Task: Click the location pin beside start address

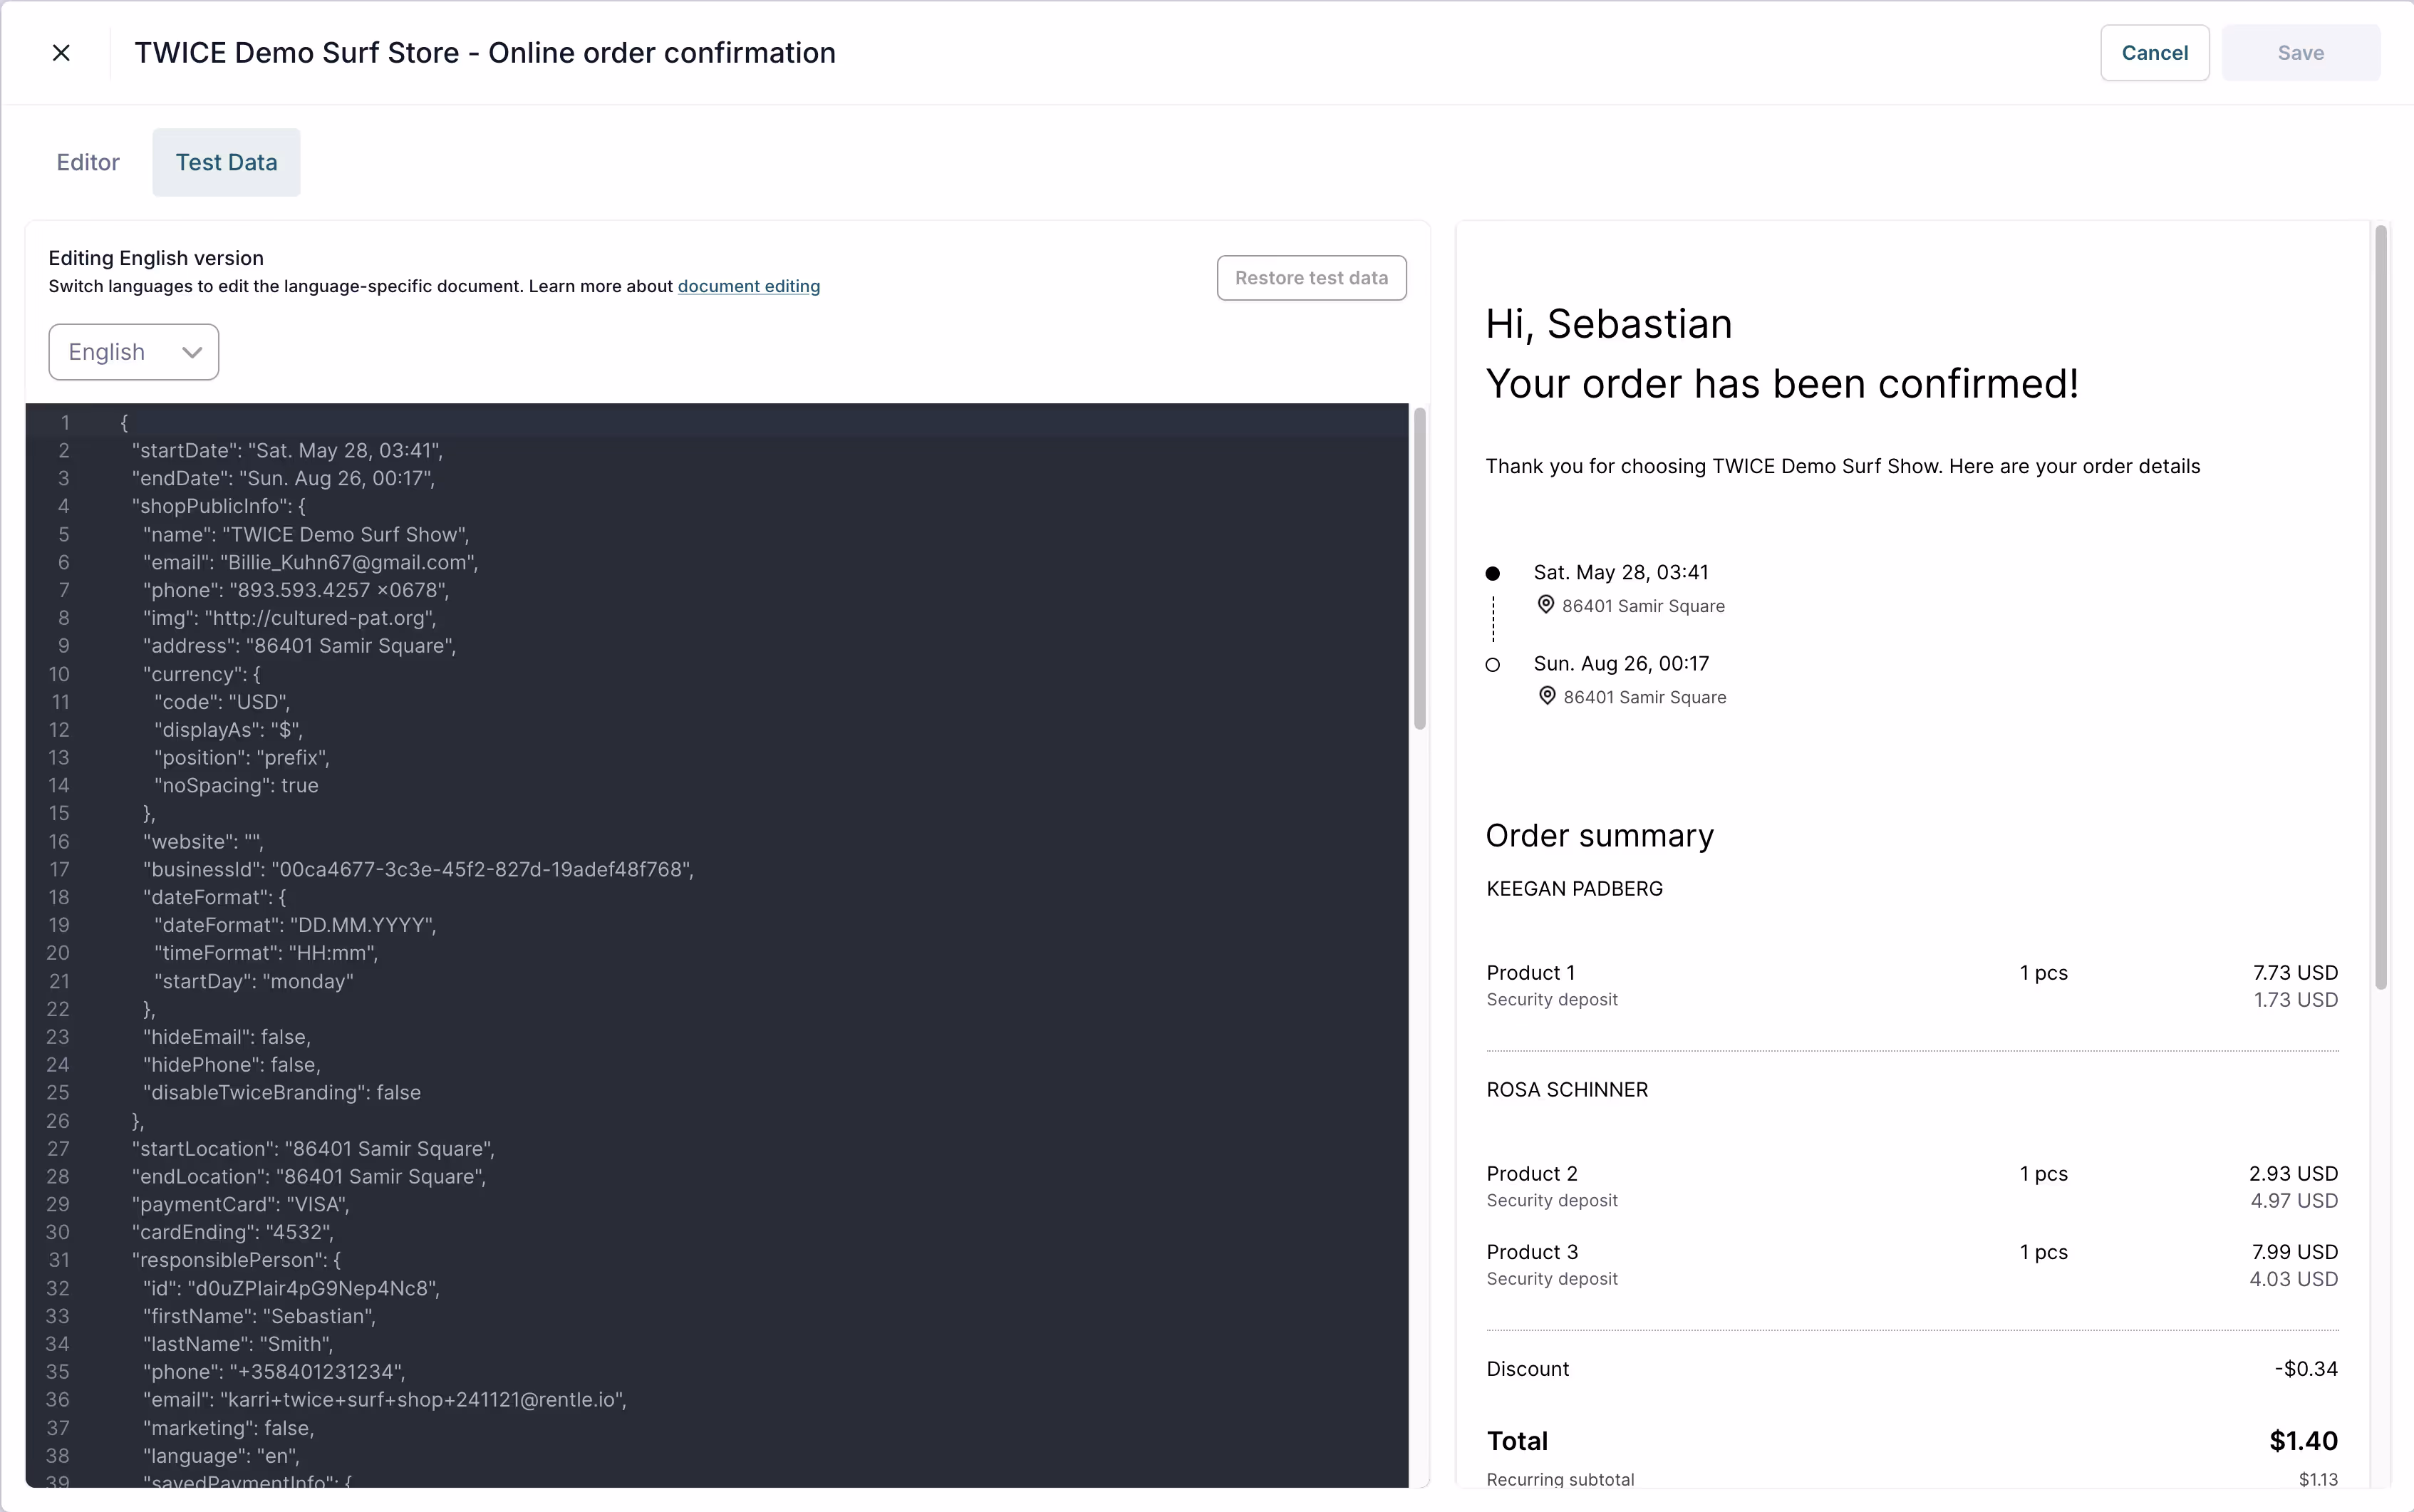Action: click(1545, 605)
